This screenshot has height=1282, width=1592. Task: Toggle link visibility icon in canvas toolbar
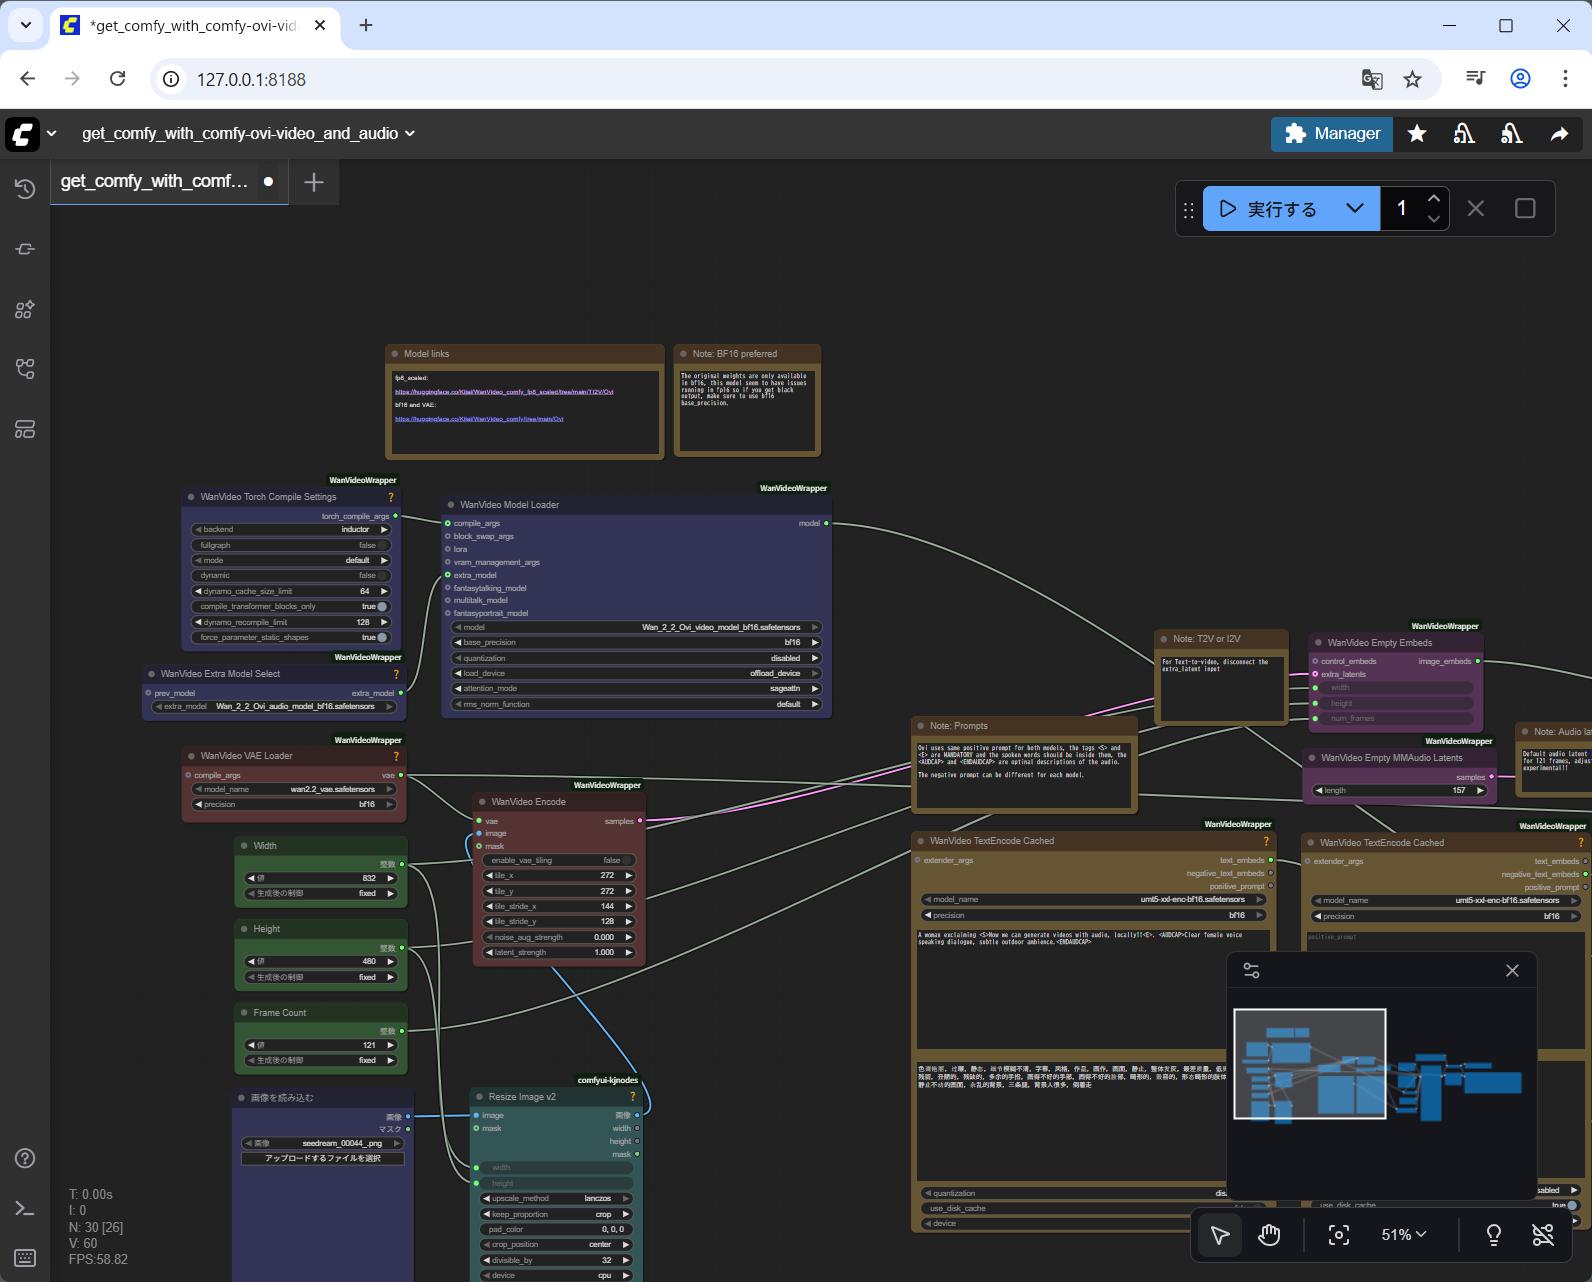point(1543,1235)
